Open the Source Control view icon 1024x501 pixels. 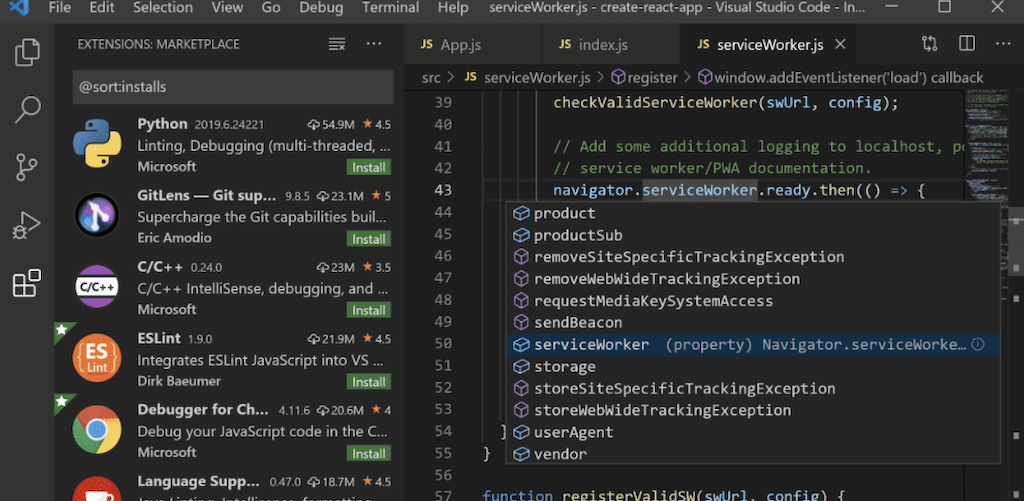[27, 167]
